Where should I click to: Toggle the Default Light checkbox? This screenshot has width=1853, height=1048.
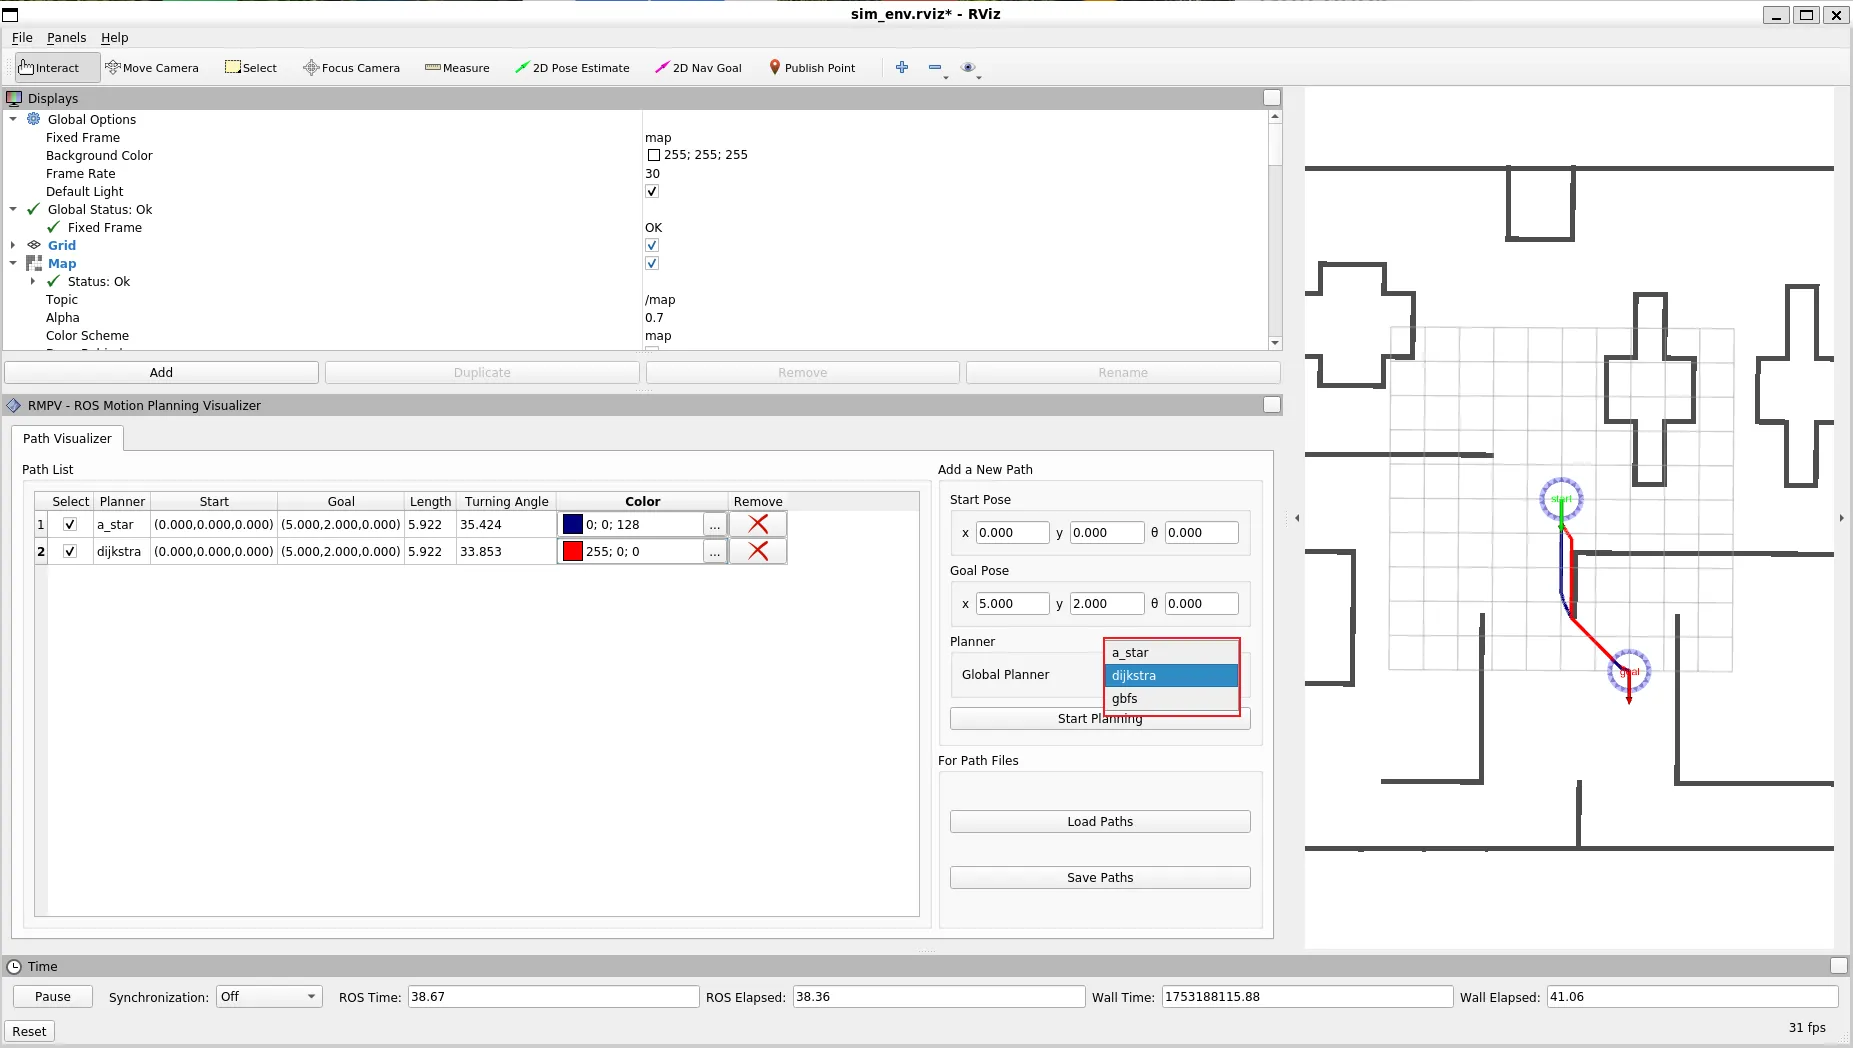coord(652,191)
